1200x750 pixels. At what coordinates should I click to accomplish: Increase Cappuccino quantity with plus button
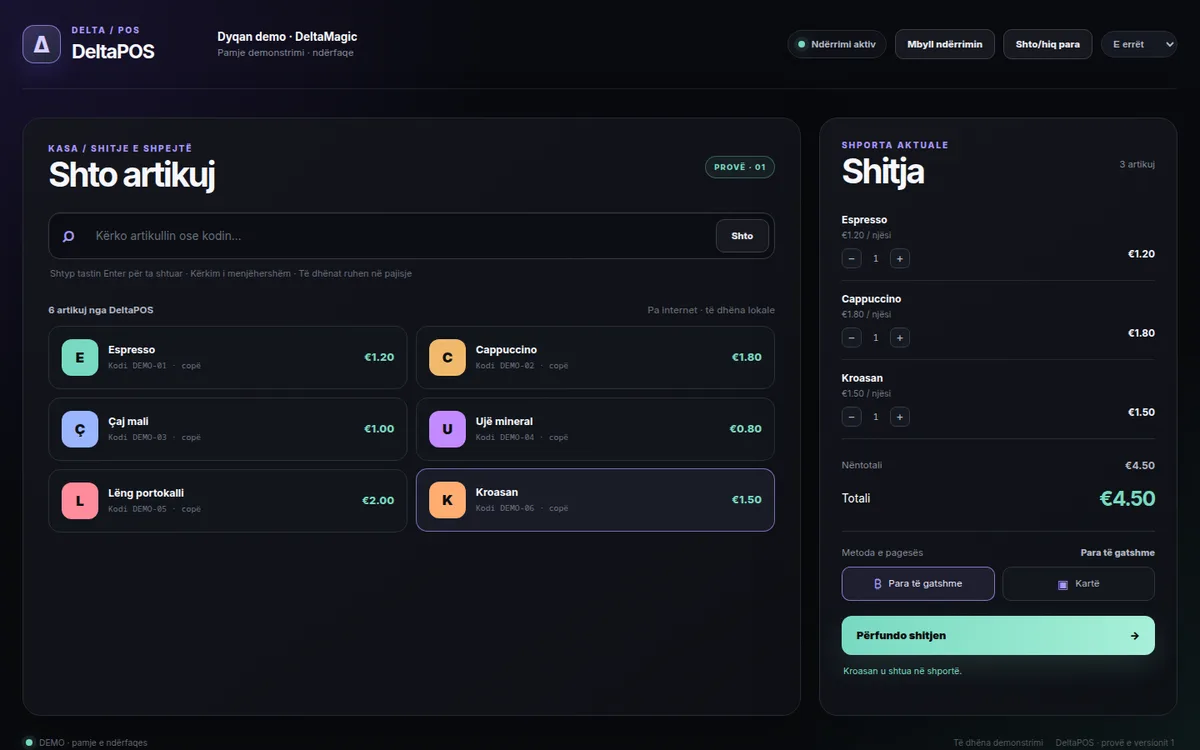click(x=900, y=338)
